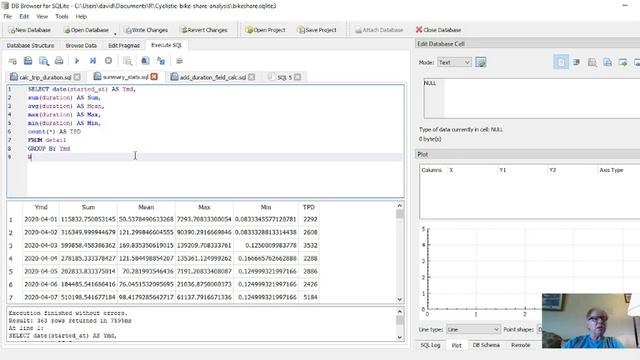Screen dimensions: 640x360
Task: Click New Database button
Action: 29,30
